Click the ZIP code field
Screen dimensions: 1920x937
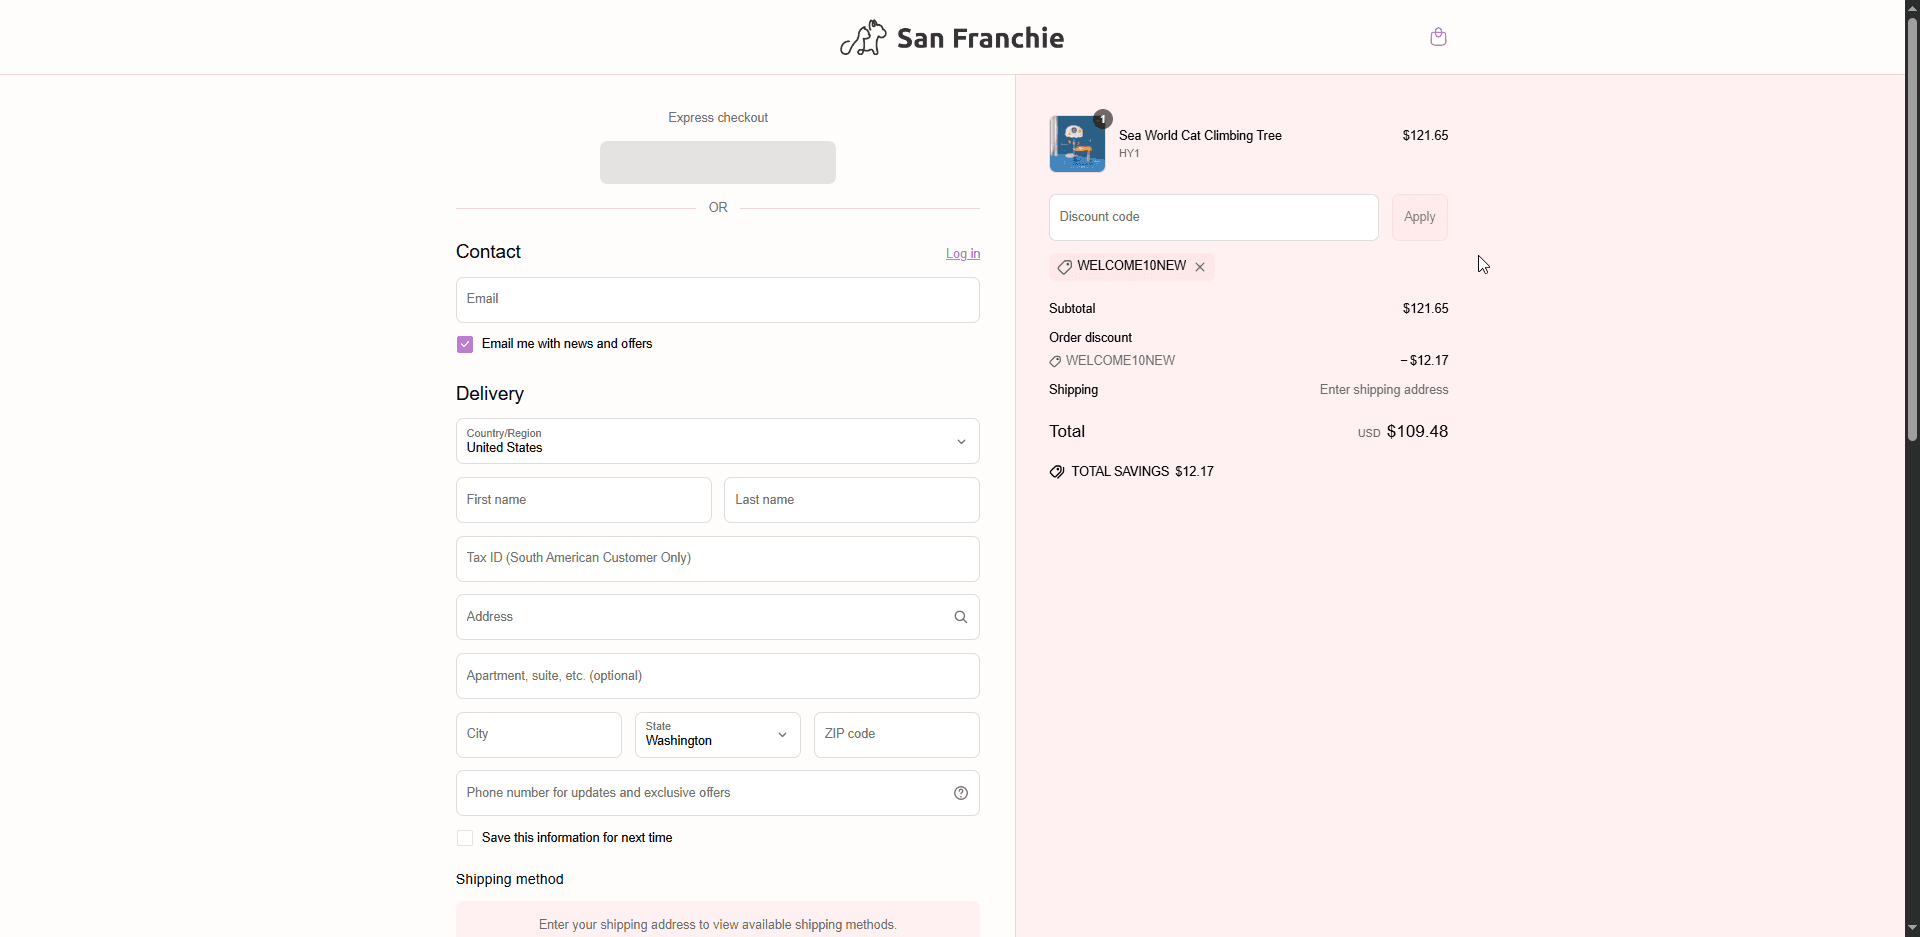pos(896,735)
